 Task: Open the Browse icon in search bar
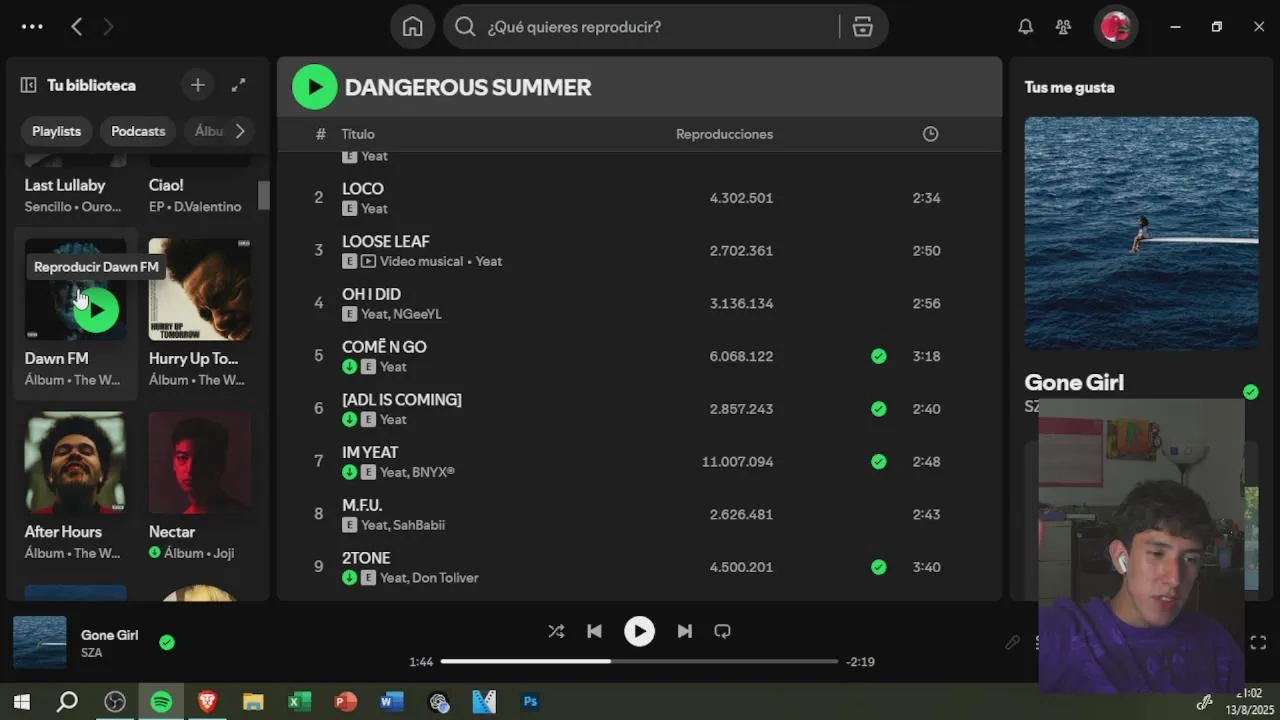[x=863, y=27]
